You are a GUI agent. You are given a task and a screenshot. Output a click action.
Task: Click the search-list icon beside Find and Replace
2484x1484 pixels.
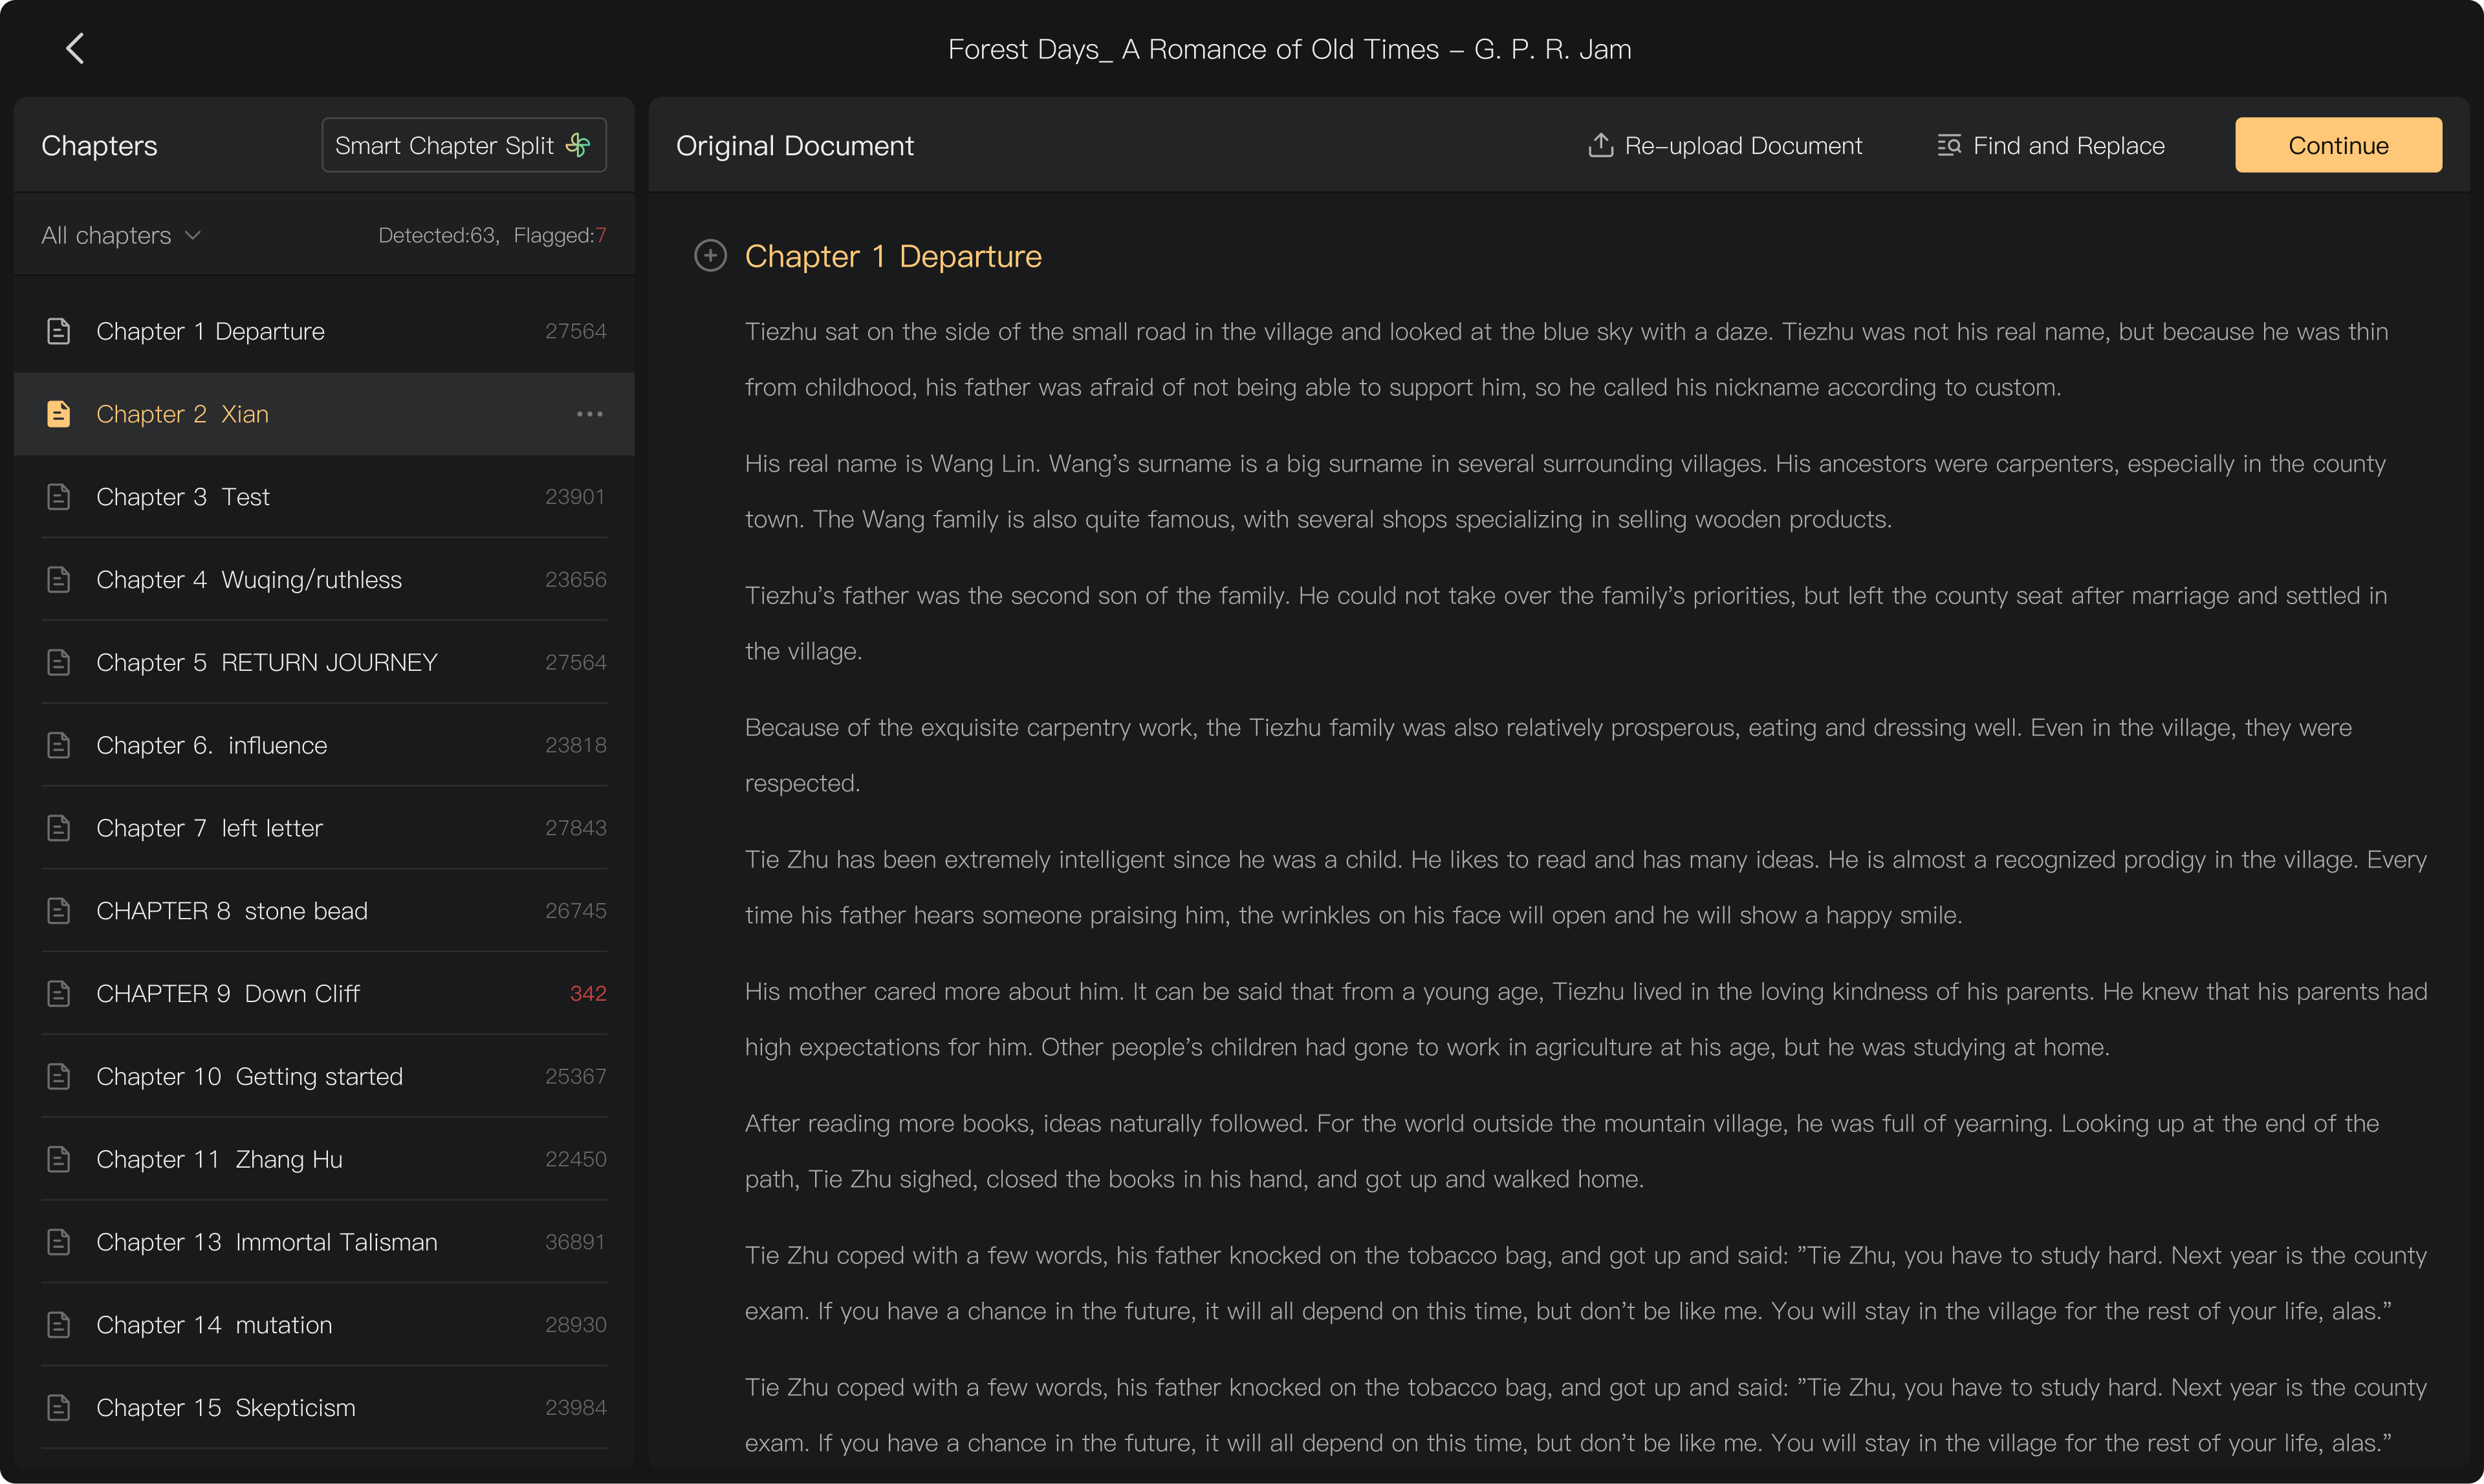pyautogui.click(x=1949, y=145)
